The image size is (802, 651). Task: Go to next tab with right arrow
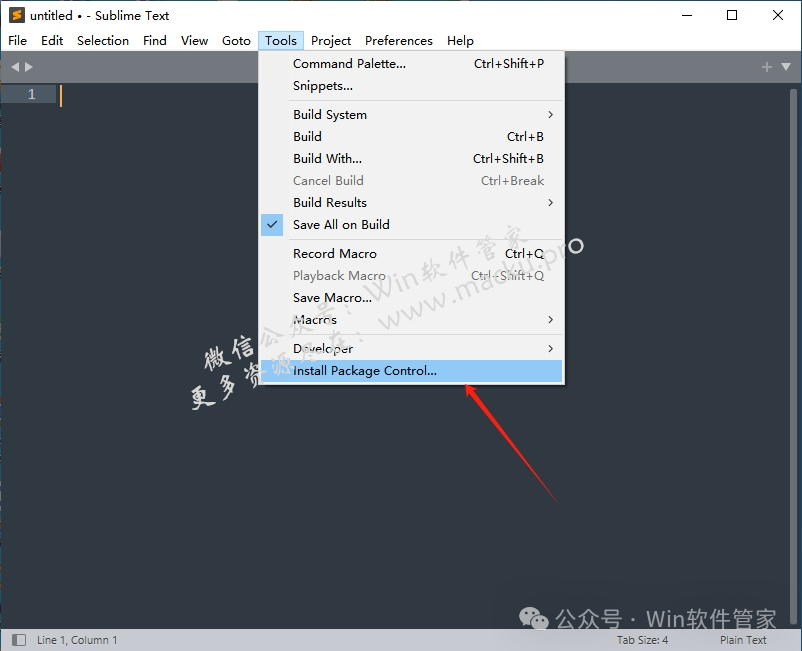29,67
